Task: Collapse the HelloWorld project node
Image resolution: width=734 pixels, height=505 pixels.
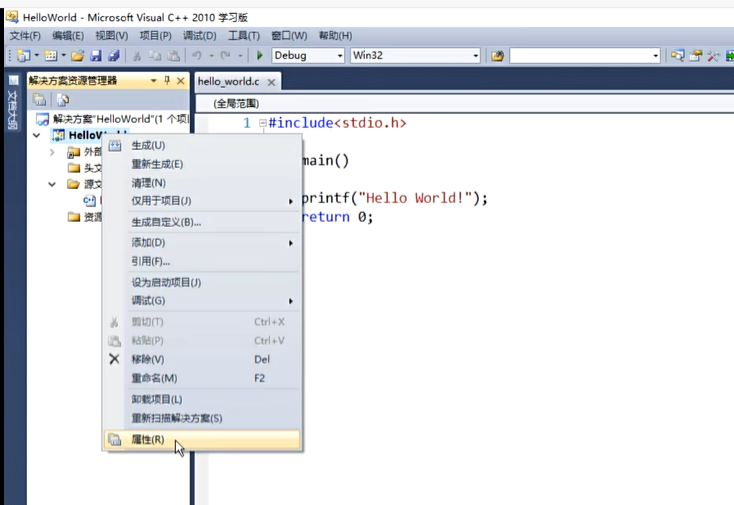Action: pos(37,135)
